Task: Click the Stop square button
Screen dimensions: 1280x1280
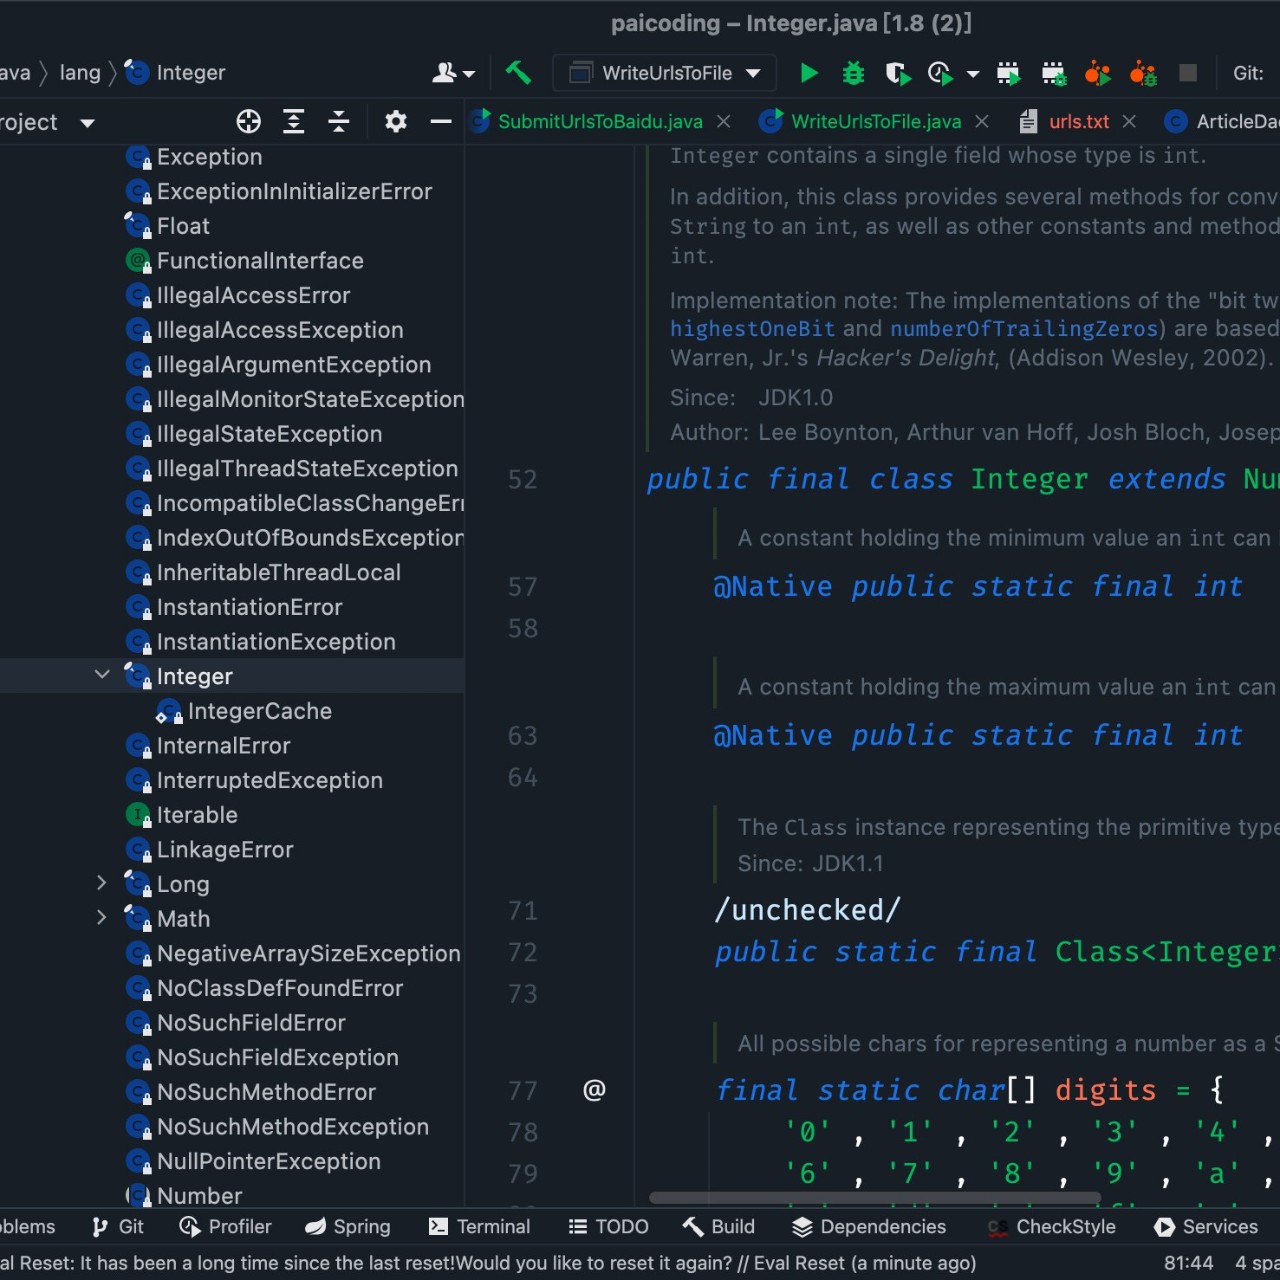Action: (1188, 73)
